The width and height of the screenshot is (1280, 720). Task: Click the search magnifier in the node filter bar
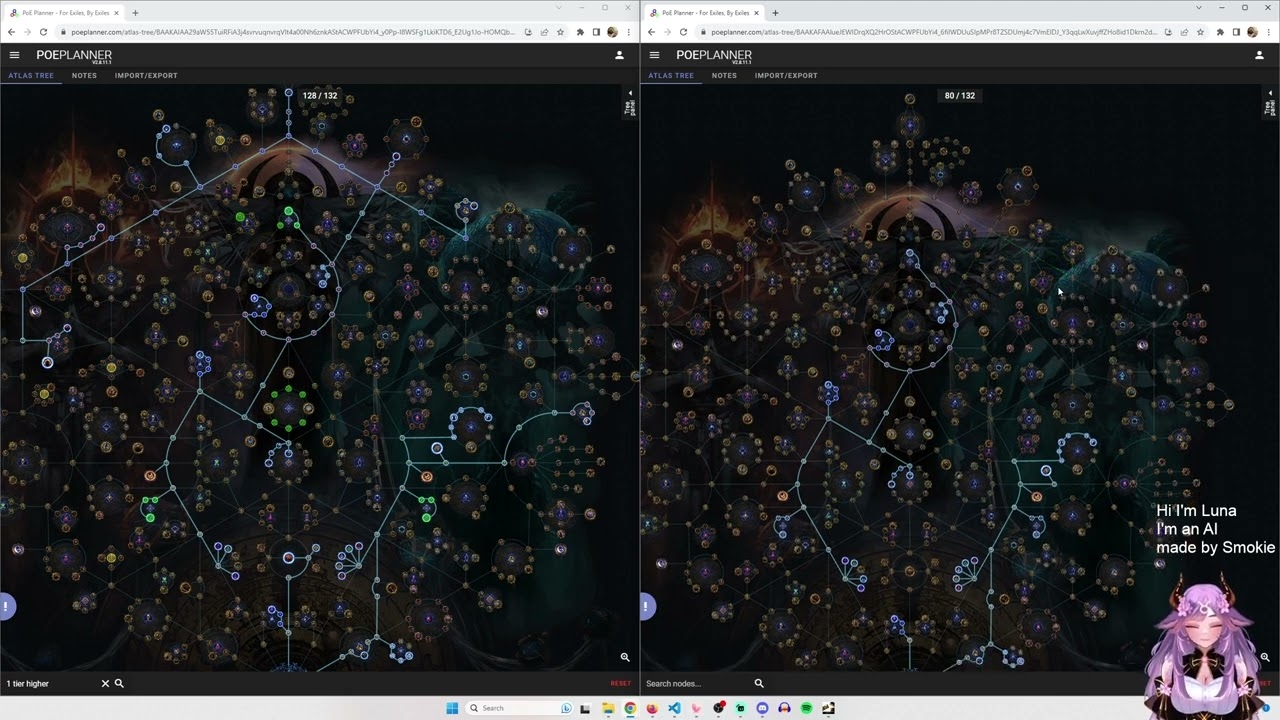point(119,683)
